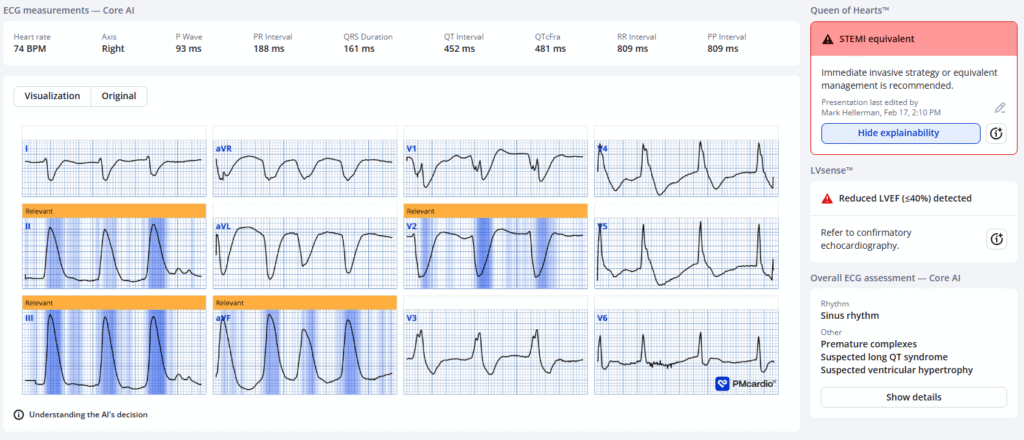The width and height of the screenshot is (1024, 440).
Task: Expand the Show details button
Action: click(913, 397)
